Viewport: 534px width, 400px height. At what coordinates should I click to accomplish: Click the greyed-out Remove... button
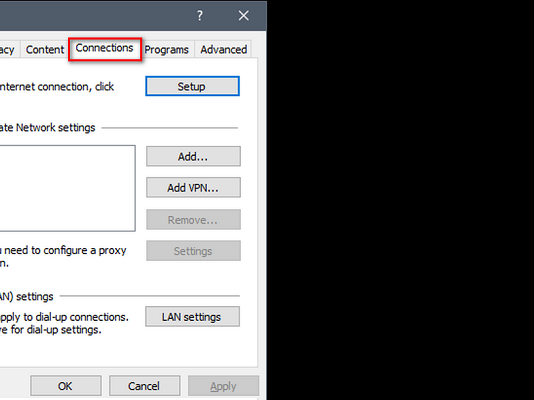point(193,220)
